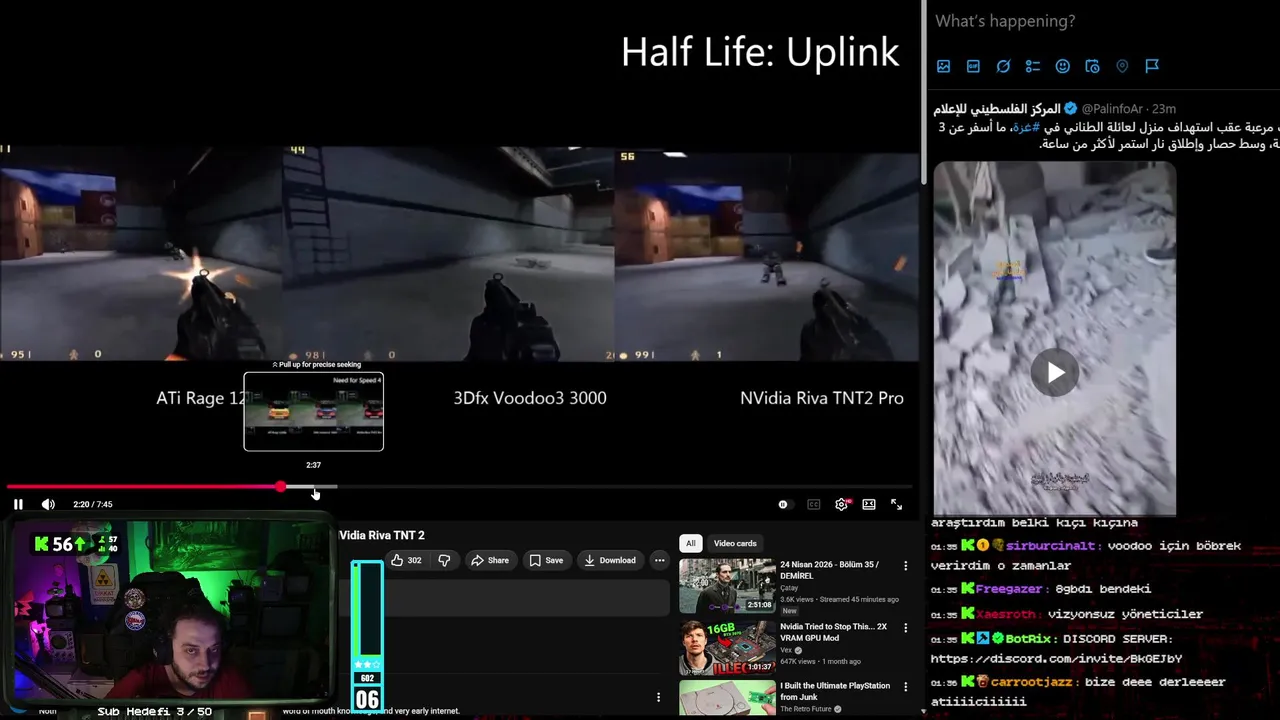
Task: Open options menu for Nvidia Tried video
Action: pos(906,628)
